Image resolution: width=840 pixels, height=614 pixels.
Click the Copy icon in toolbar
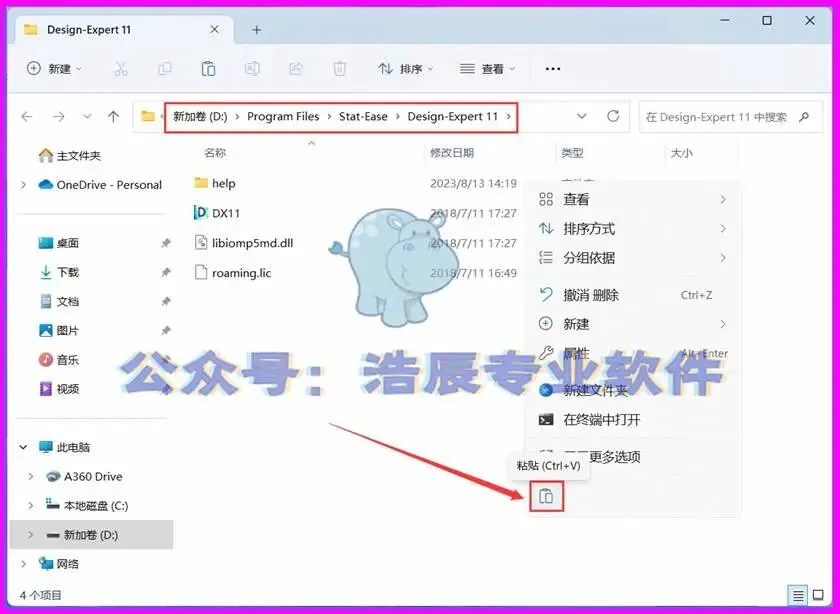(164, 69)
